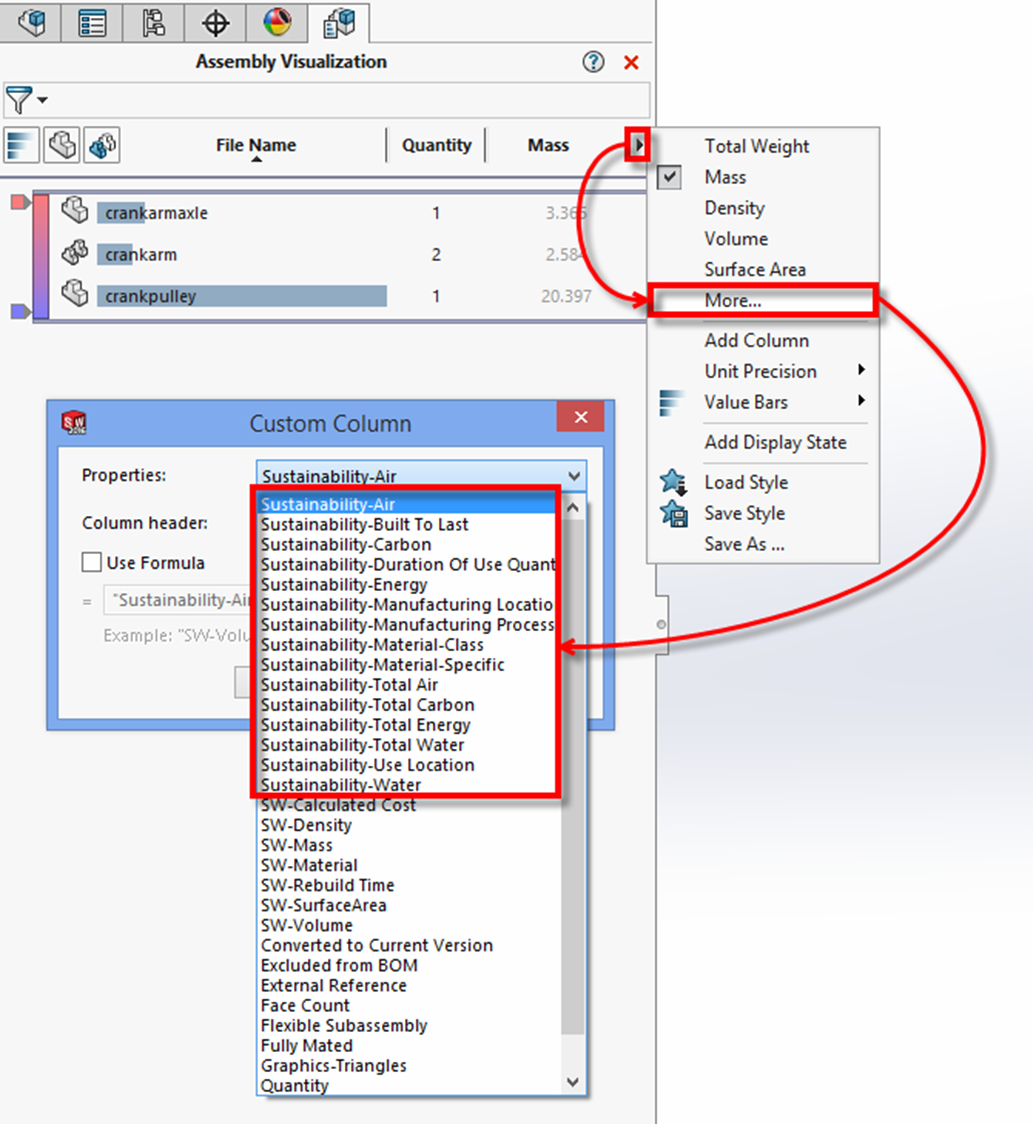
Task: Click the Value Bars menu icon
Action: [672, 402]
